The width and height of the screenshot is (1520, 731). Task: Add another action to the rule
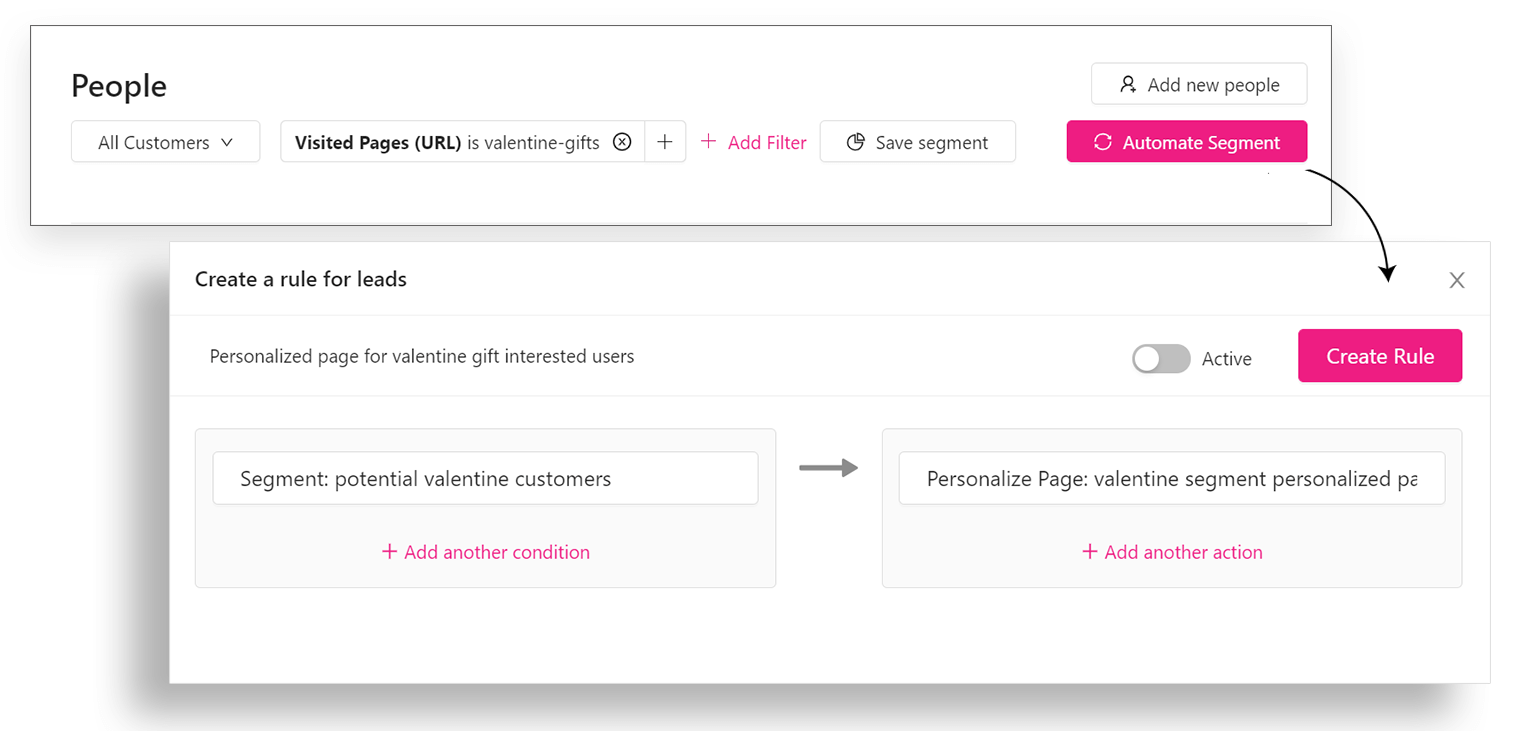[x=1172, y=552]
